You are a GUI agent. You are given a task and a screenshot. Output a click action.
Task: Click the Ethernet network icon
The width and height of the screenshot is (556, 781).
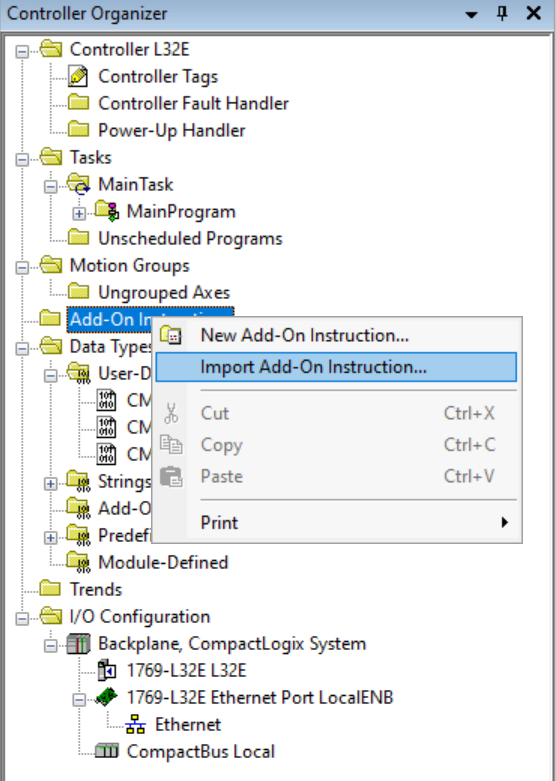click(136, 724)
